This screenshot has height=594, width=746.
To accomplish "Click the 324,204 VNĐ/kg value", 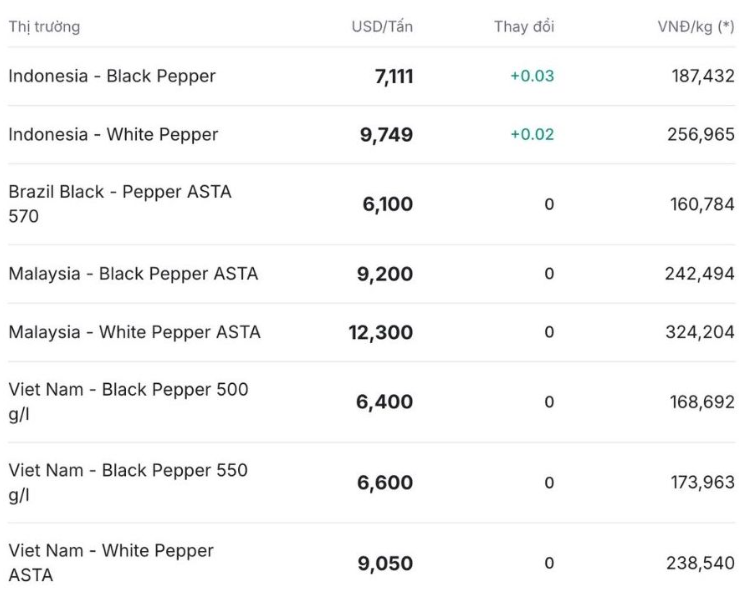I will (700, 333).
